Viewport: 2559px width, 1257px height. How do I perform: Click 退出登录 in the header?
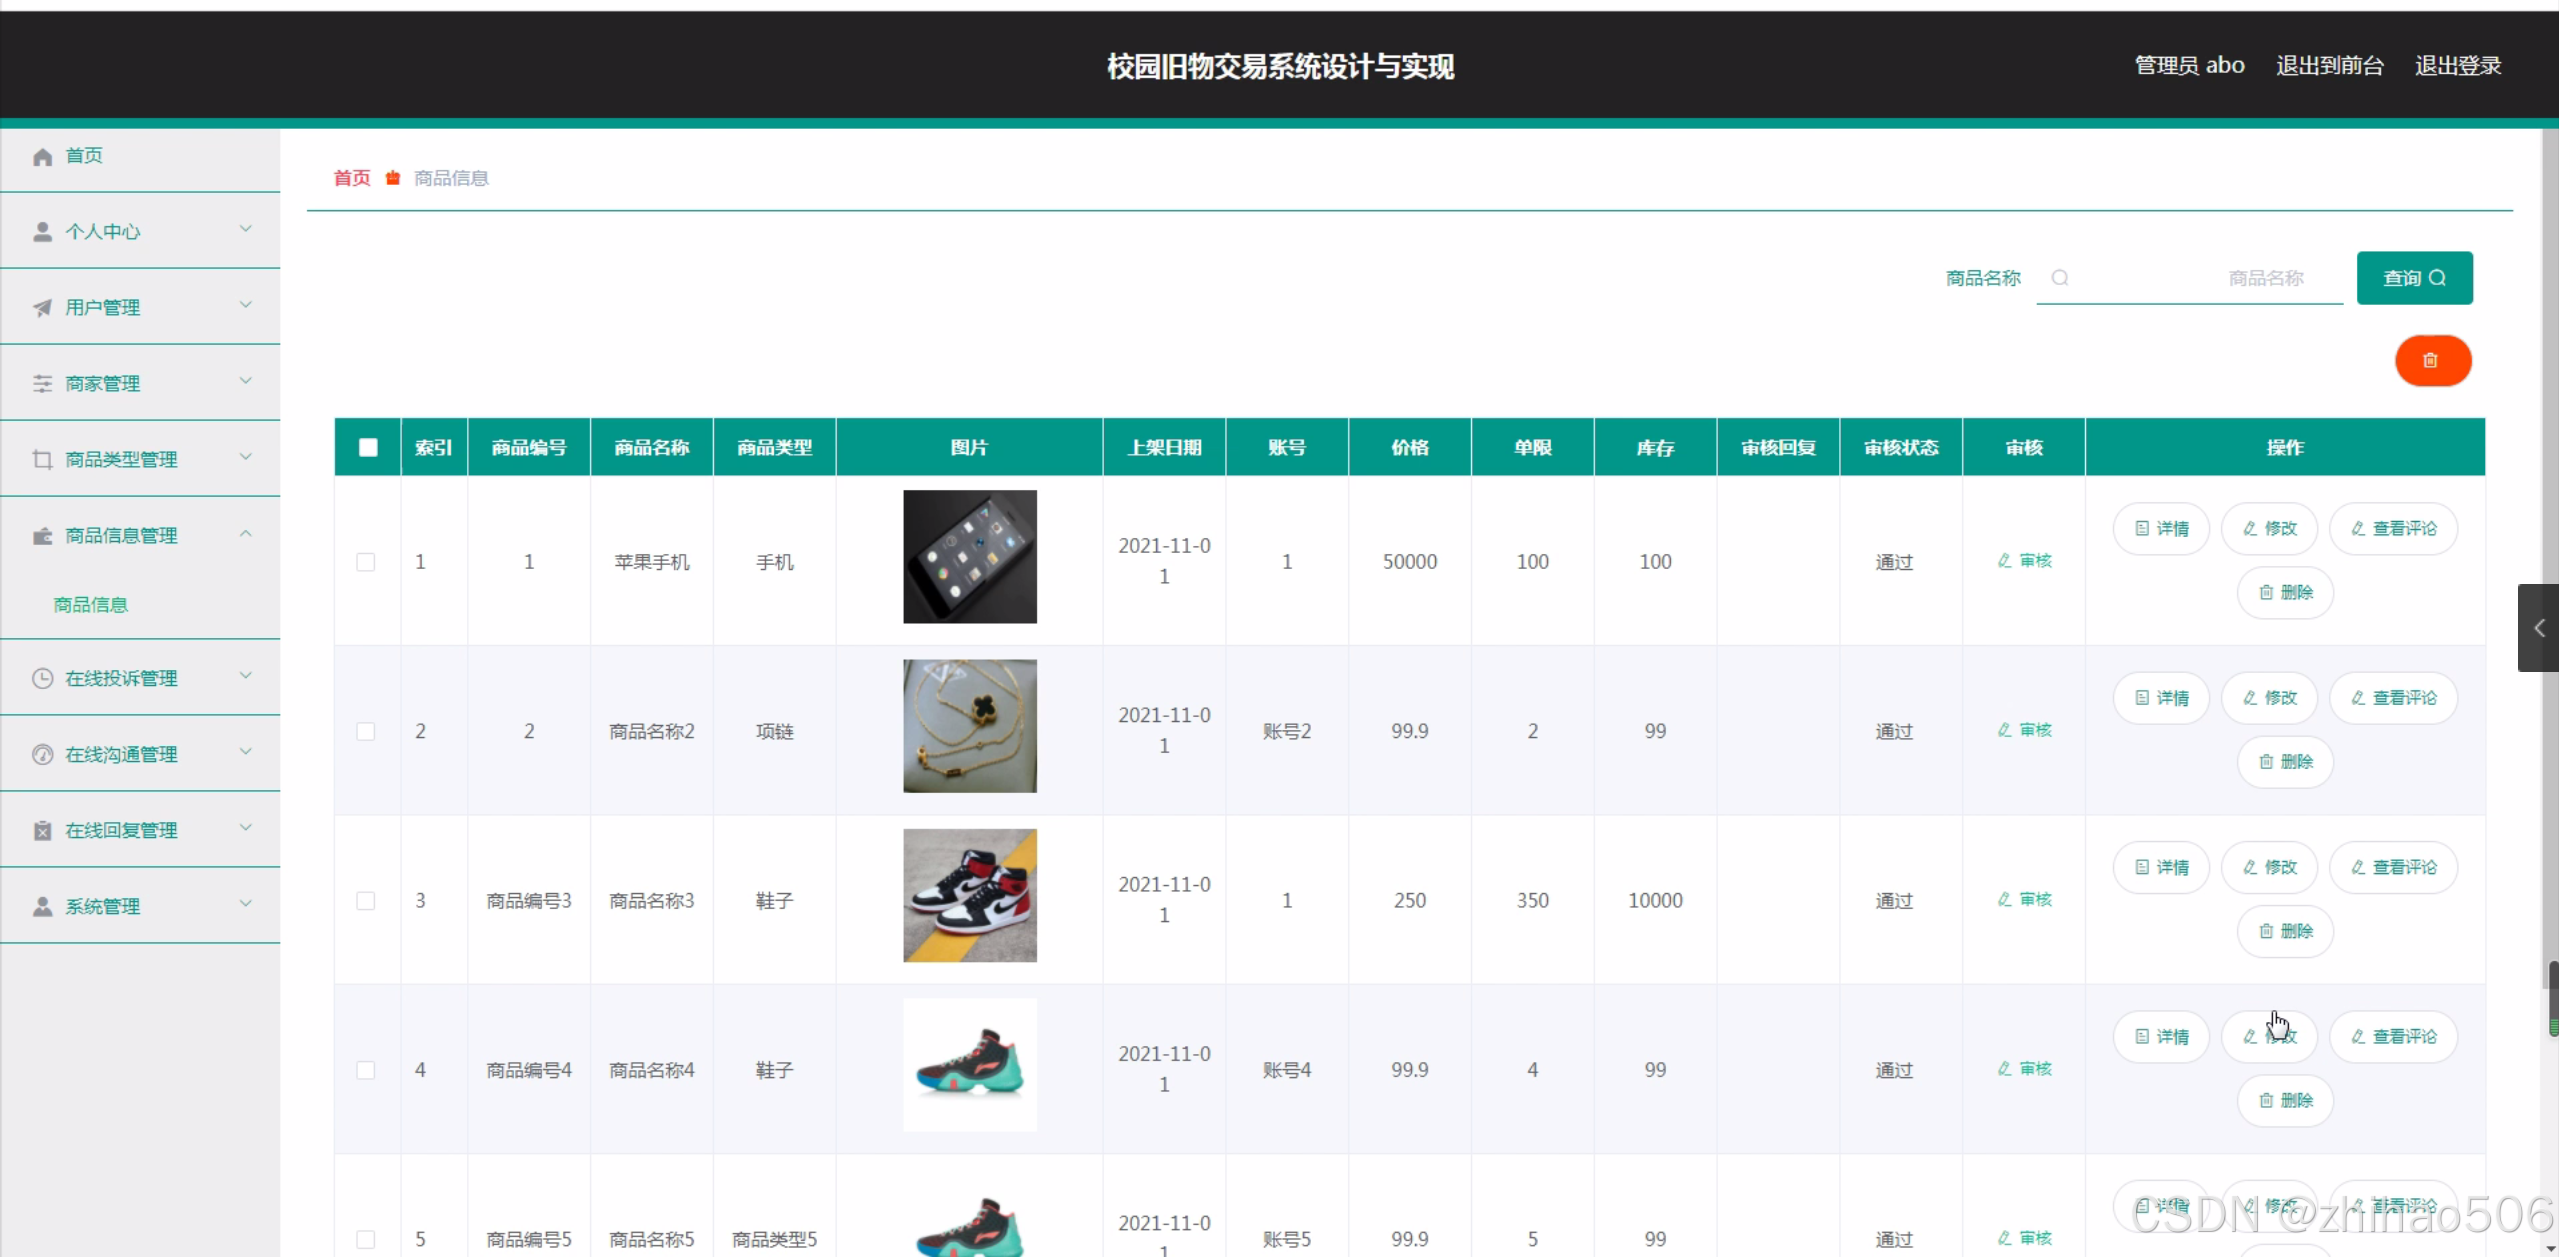click(x=2457, y=66)
